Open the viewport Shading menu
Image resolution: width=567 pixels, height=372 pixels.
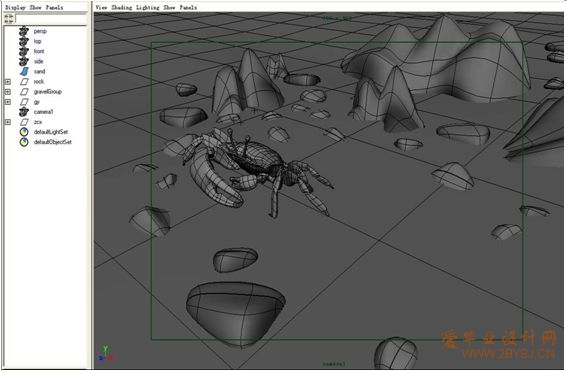(x=122, y=7)
